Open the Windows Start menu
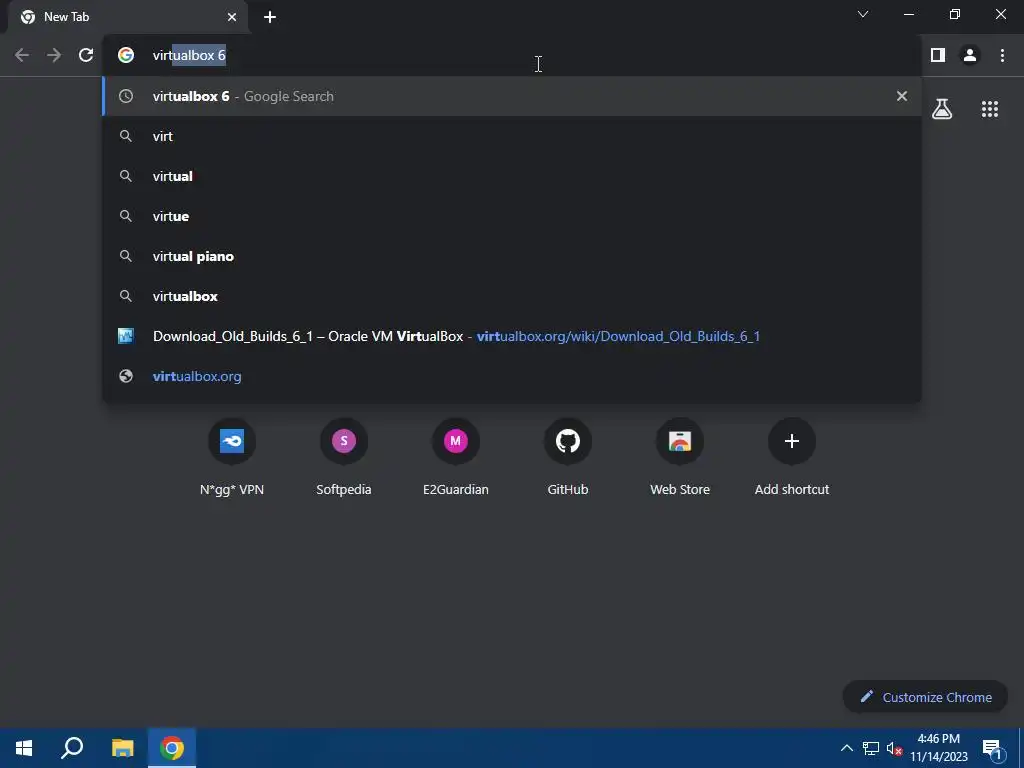This screenshot has width=1024, height=768. click(x=24, y=748)
